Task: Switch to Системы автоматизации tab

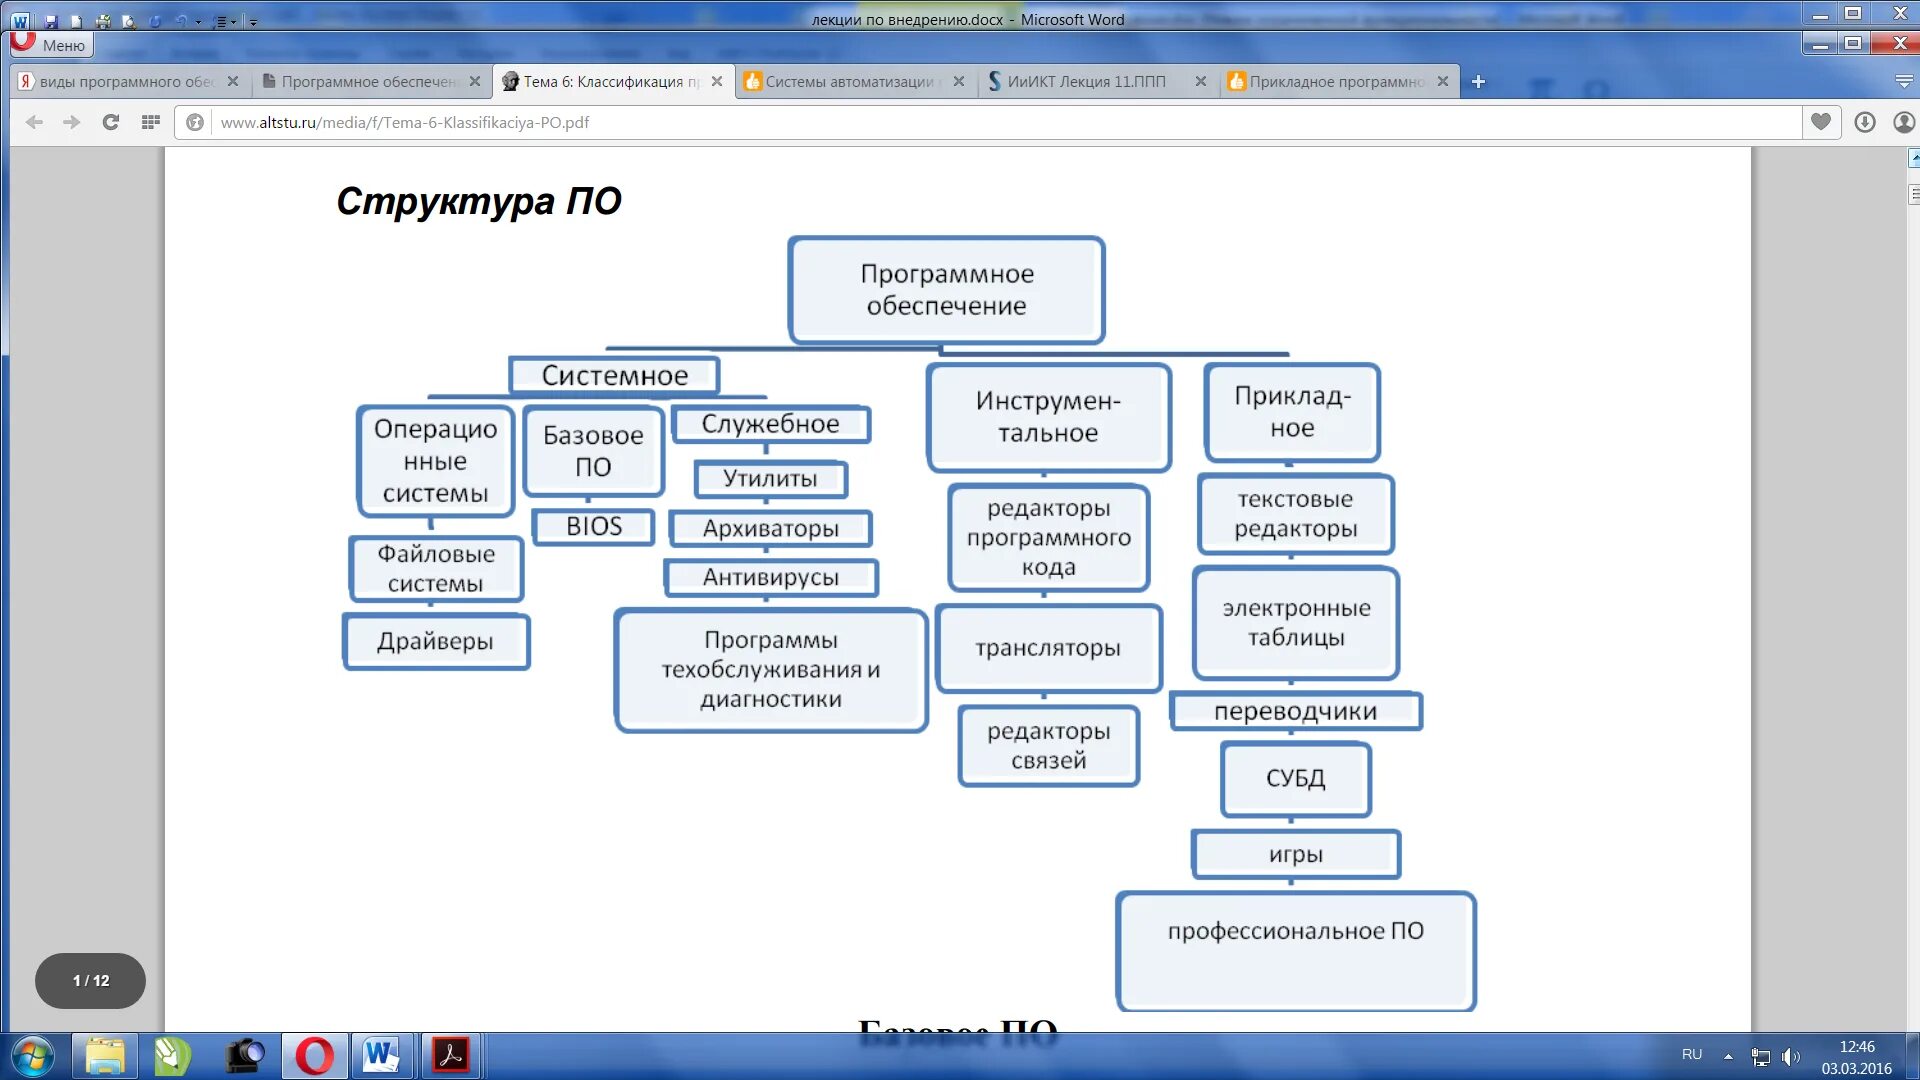Action: coord(848,82)
